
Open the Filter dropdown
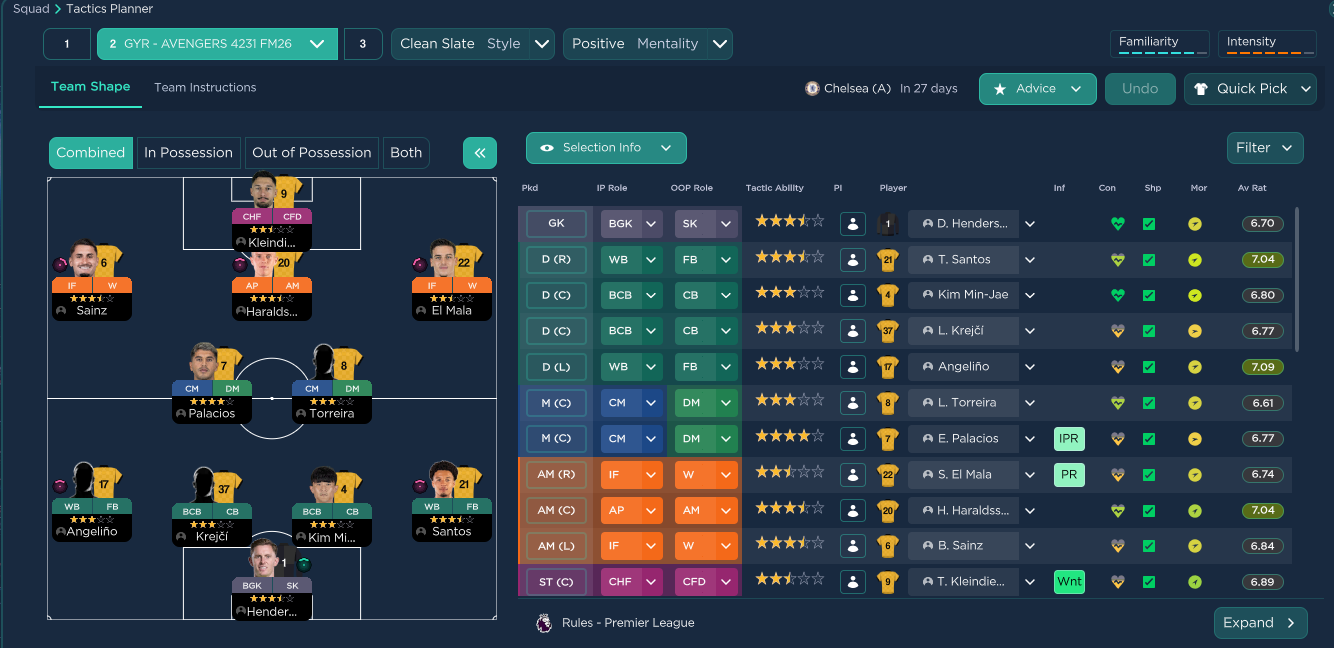pos(1265,148)
